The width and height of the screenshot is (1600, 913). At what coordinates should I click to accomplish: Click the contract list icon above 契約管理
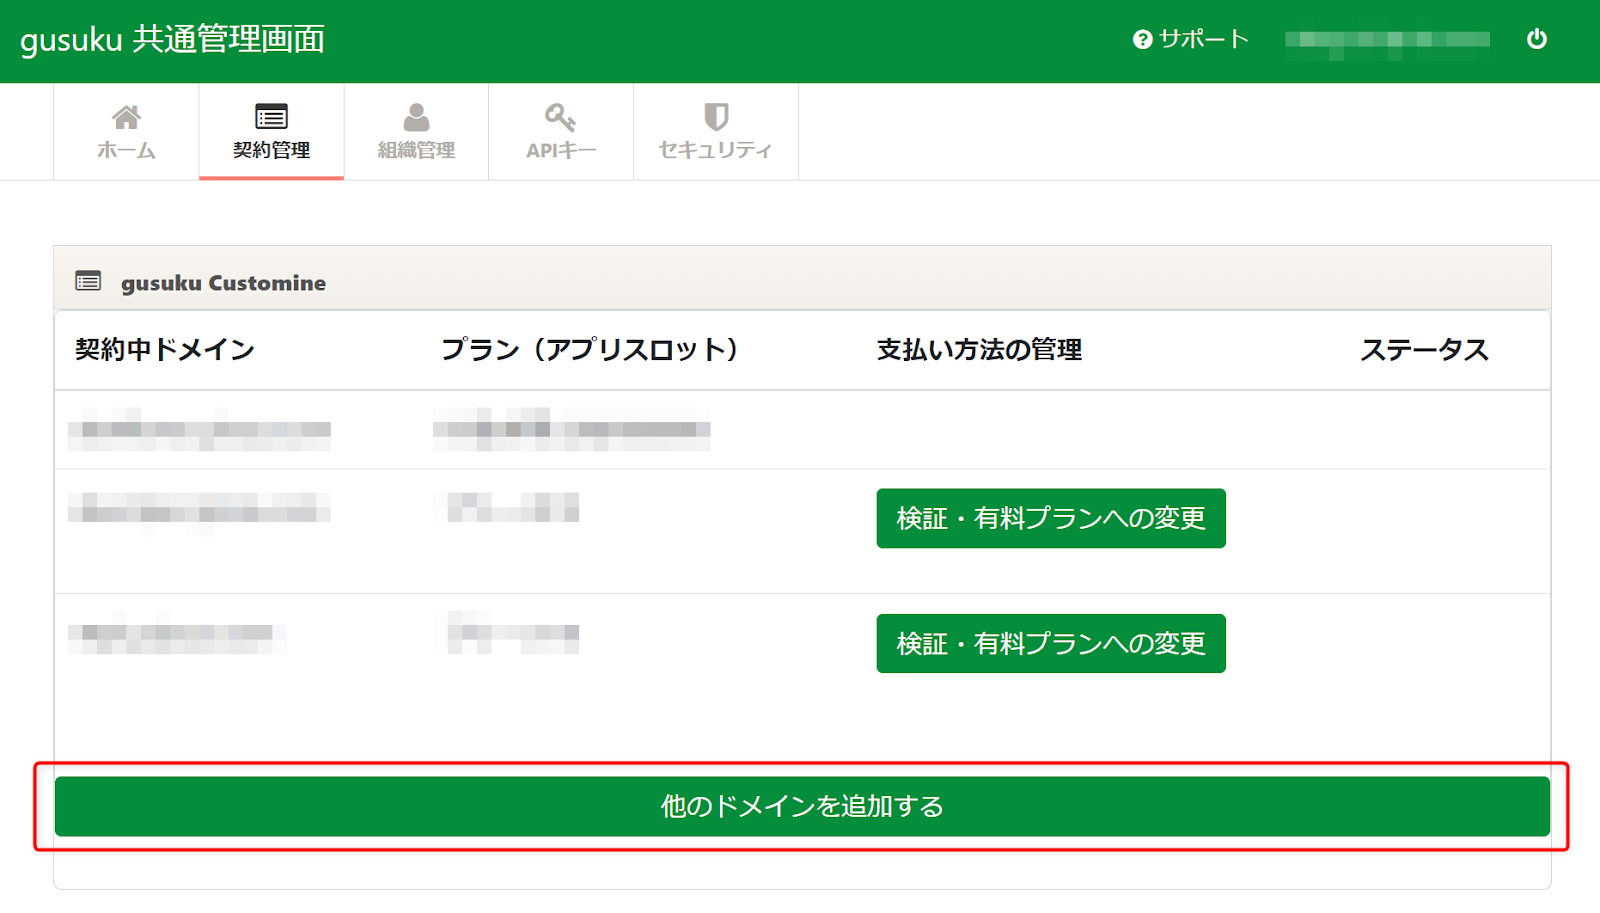click(x=271, y=117)
